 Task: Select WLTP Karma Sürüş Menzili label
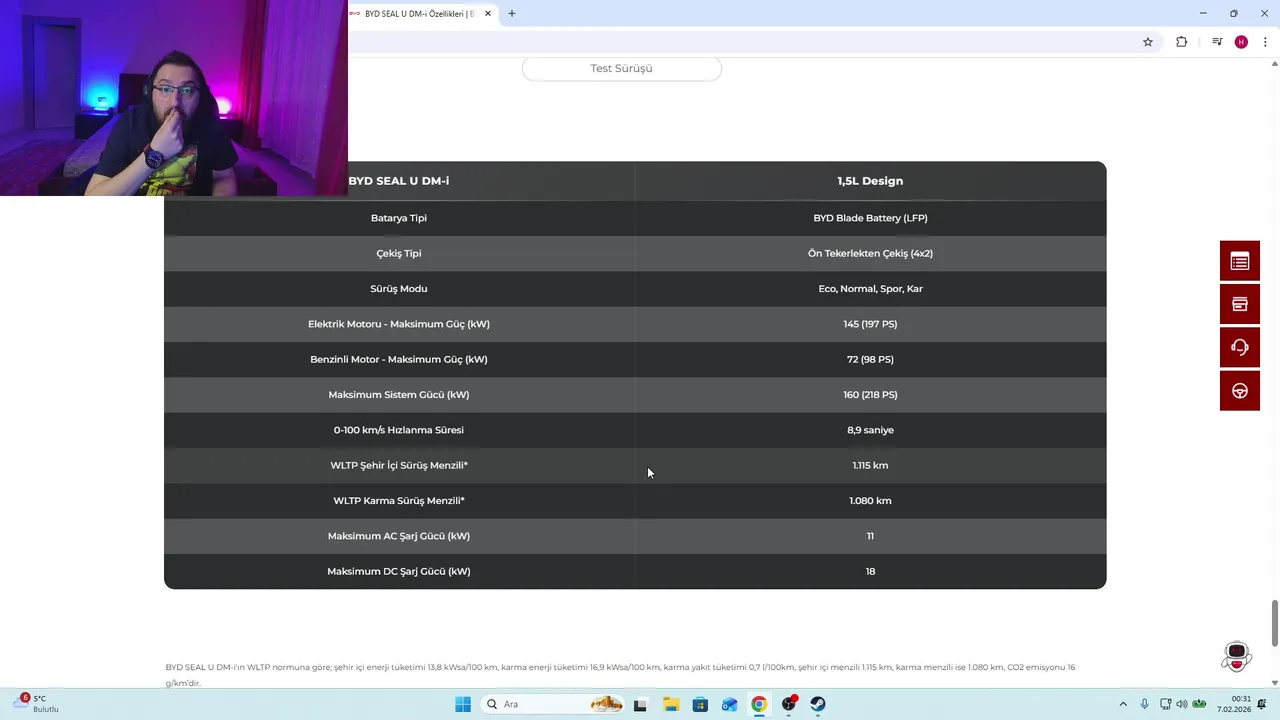(399, 501)
